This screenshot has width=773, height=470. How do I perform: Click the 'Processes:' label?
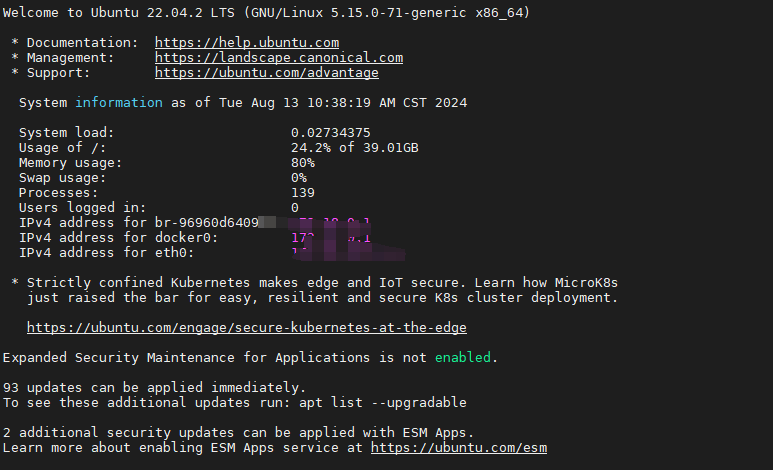click(59, 193)
